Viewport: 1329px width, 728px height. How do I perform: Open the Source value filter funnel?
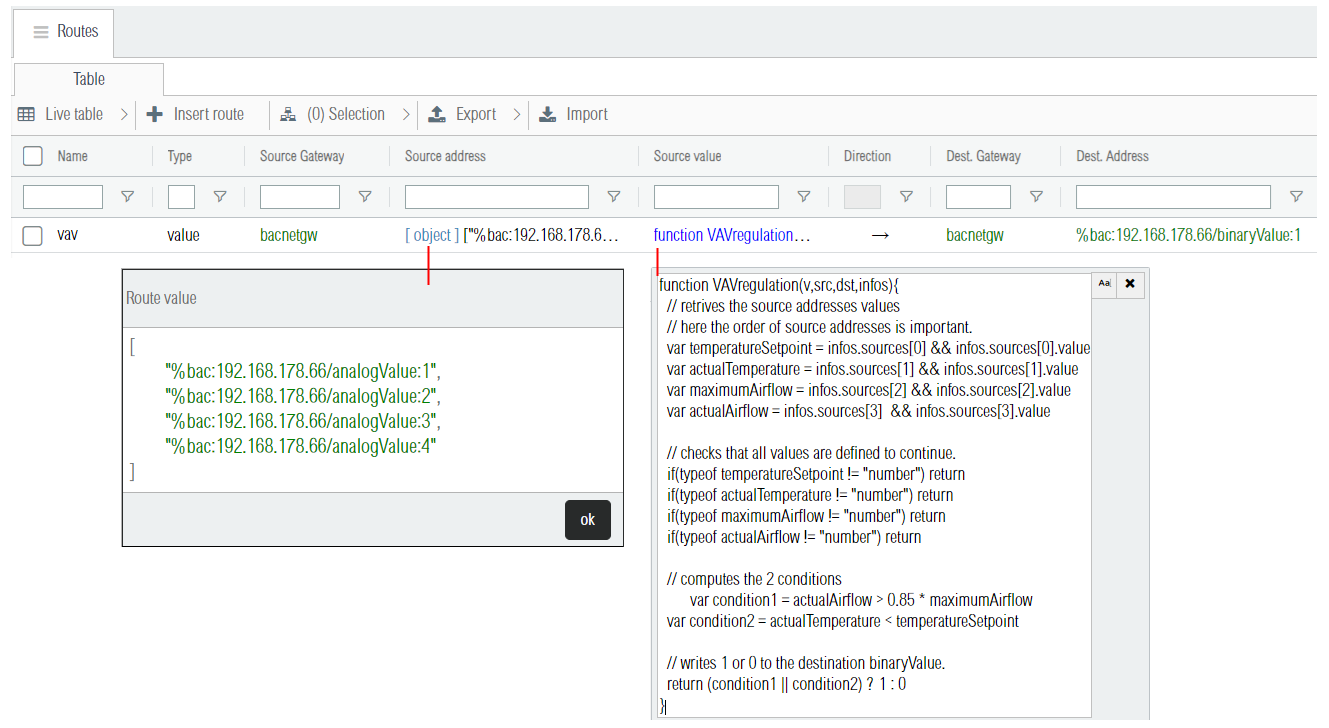click(x=803, y=196)
